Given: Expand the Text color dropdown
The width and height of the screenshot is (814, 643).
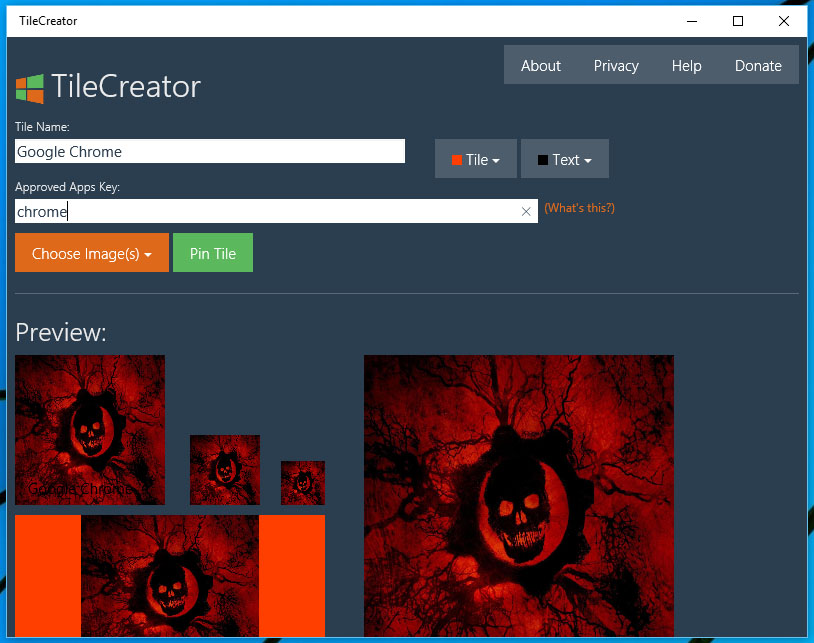Looking at the screenshot, I should click(565, 159).
